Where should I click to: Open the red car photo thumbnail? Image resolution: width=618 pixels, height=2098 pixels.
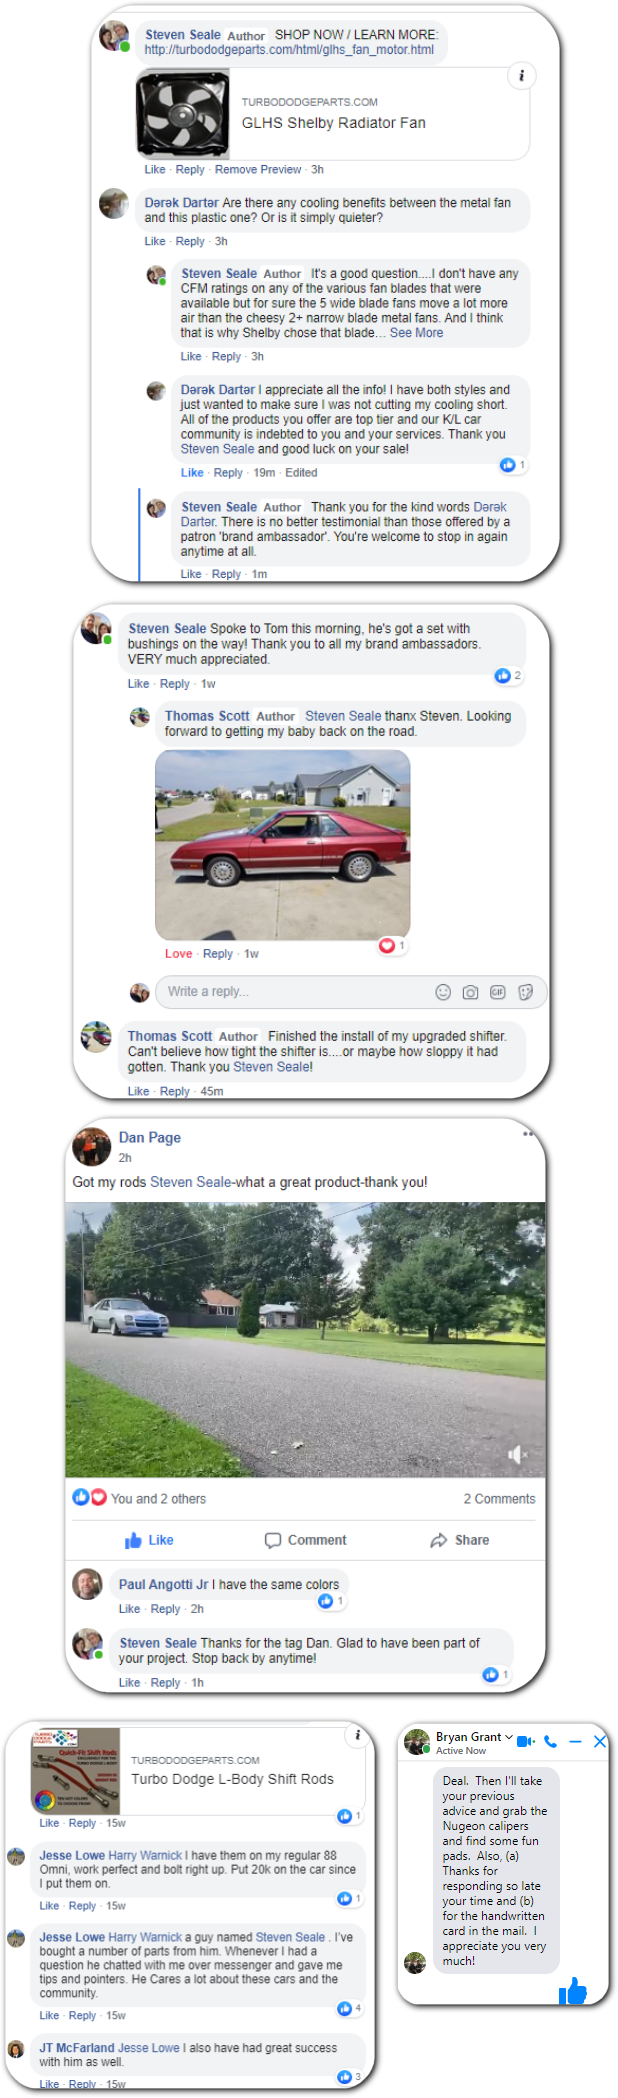[283, 845]
